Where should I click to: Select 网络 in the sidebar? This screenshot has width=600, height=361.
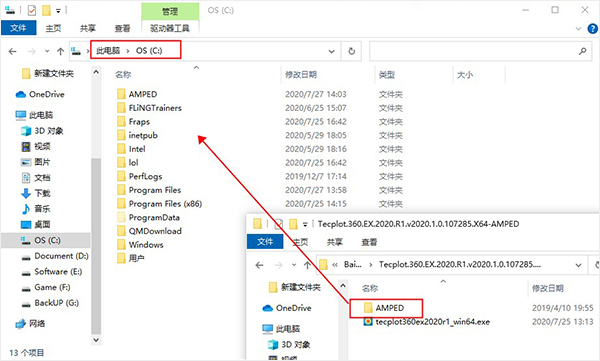(x=30, y=324)
